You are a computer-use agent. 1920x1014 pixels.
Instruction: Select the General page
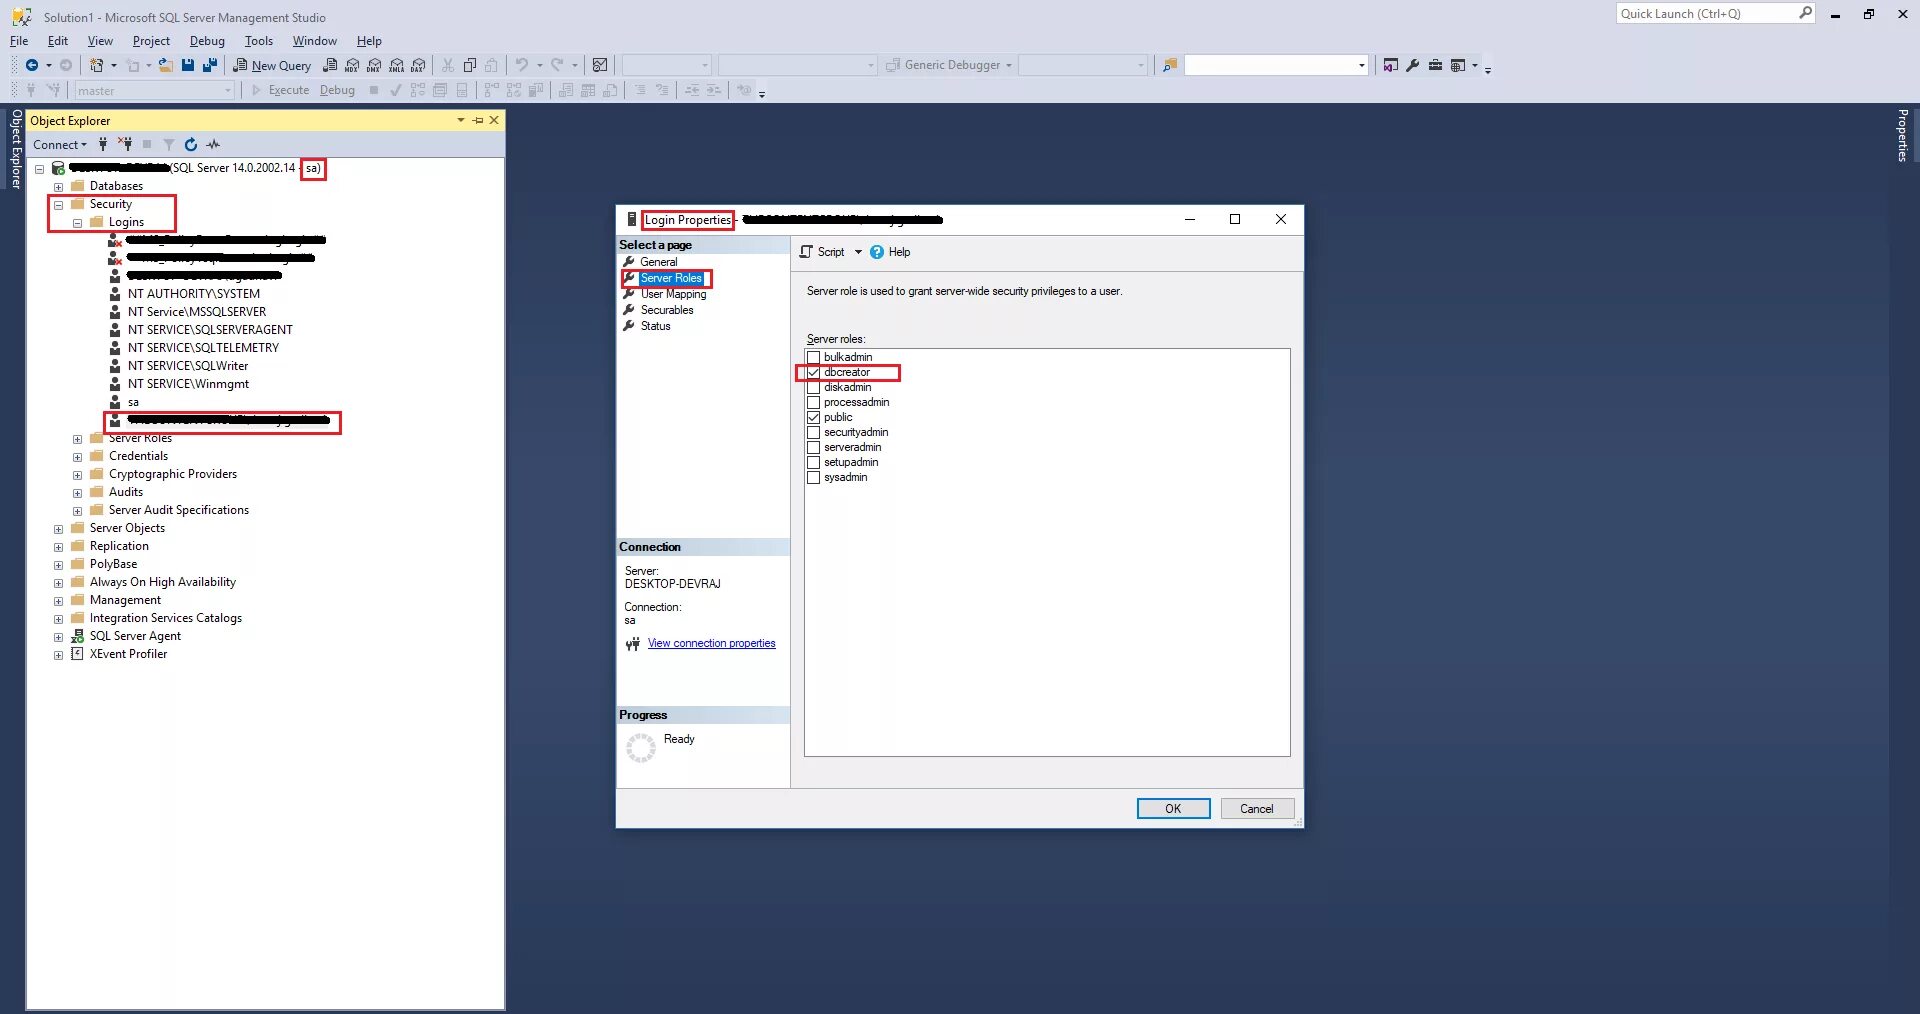[x=658, y=262]
